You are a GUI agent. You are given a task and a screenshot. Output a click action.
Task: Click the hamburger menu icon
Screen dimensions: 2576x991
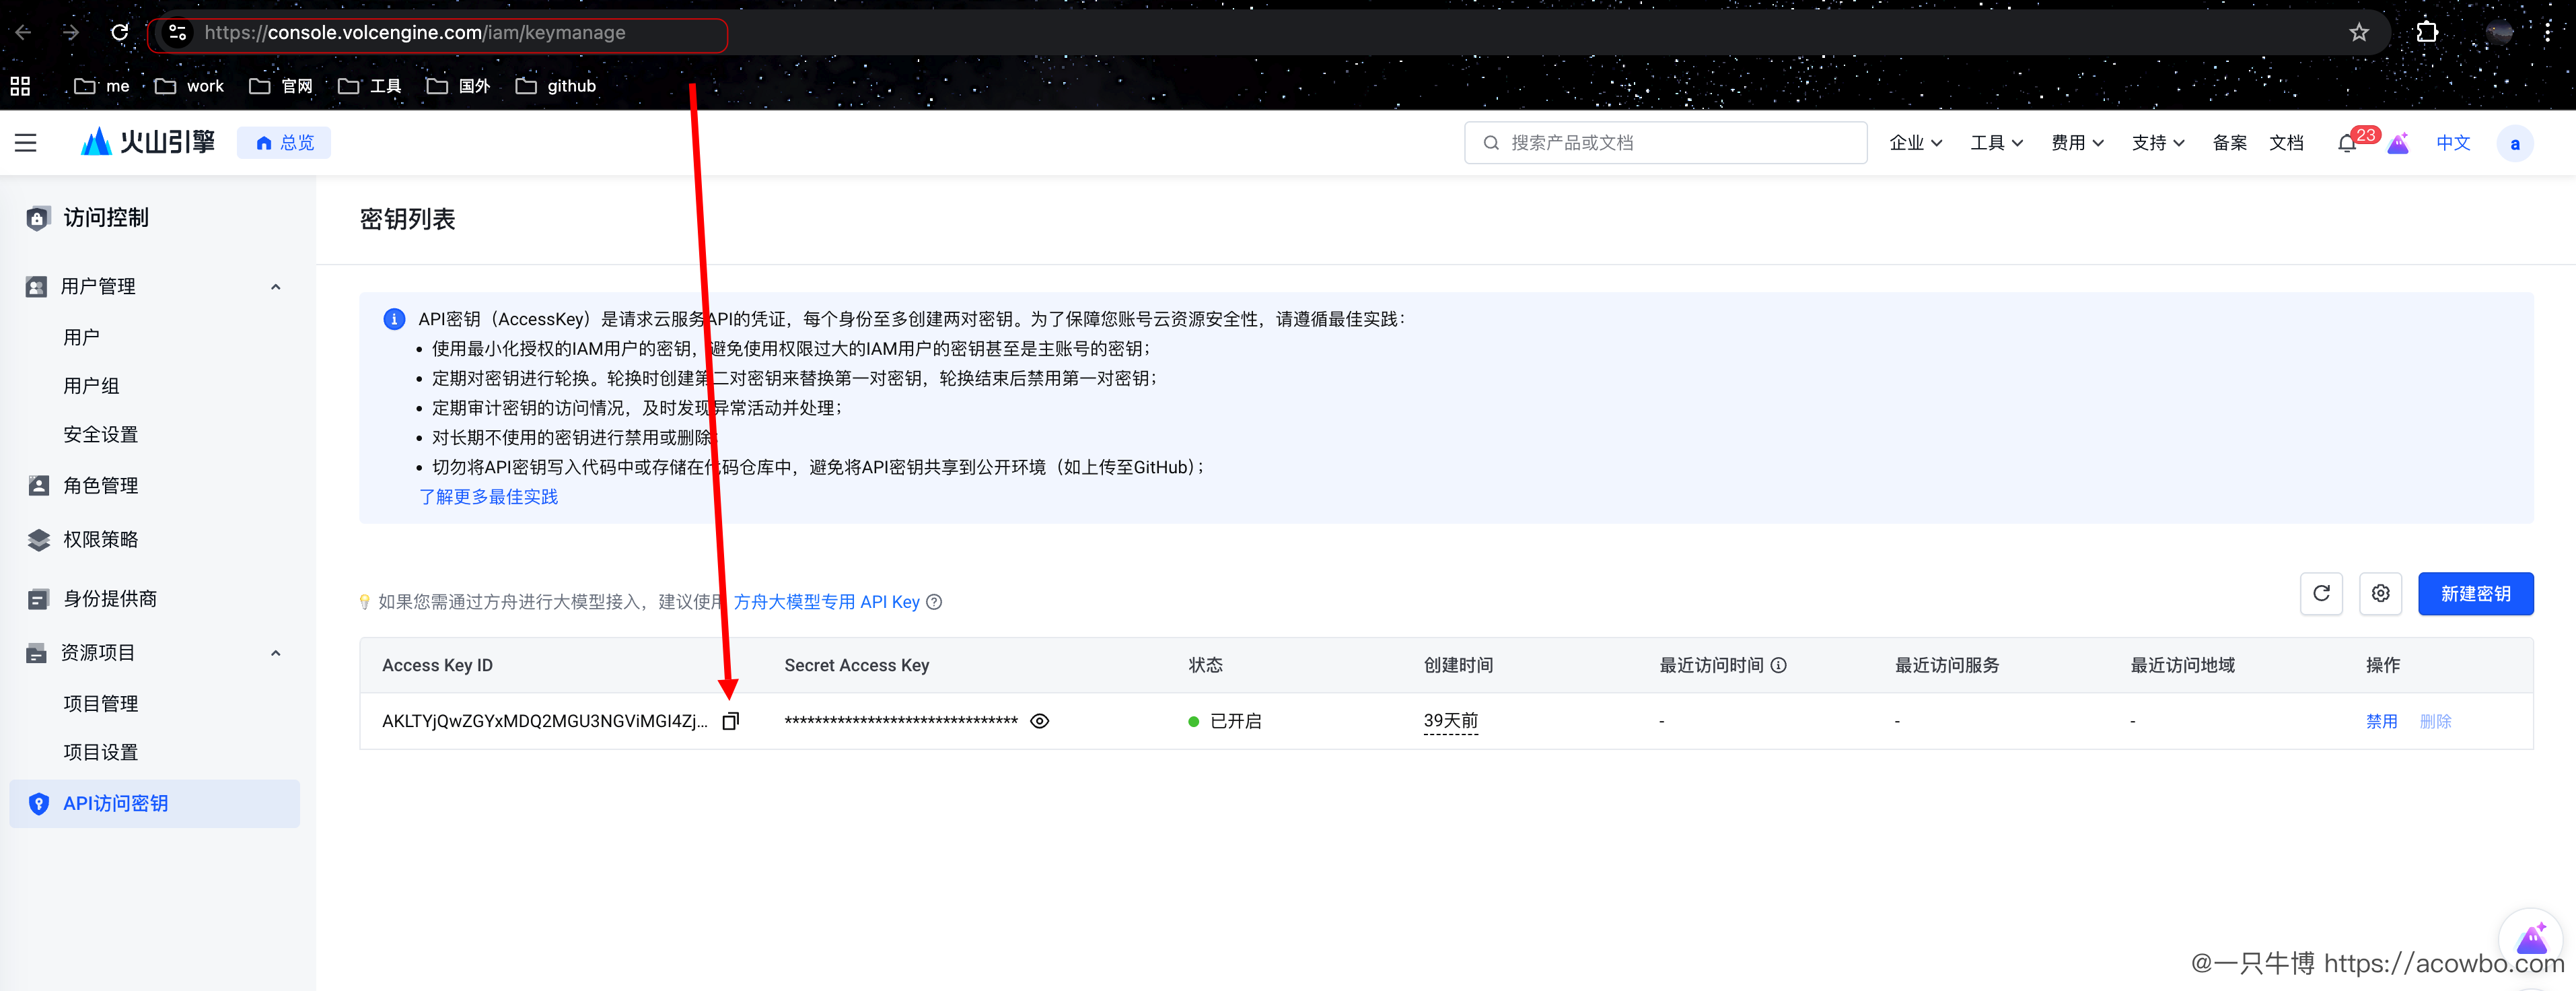point(26,143)
